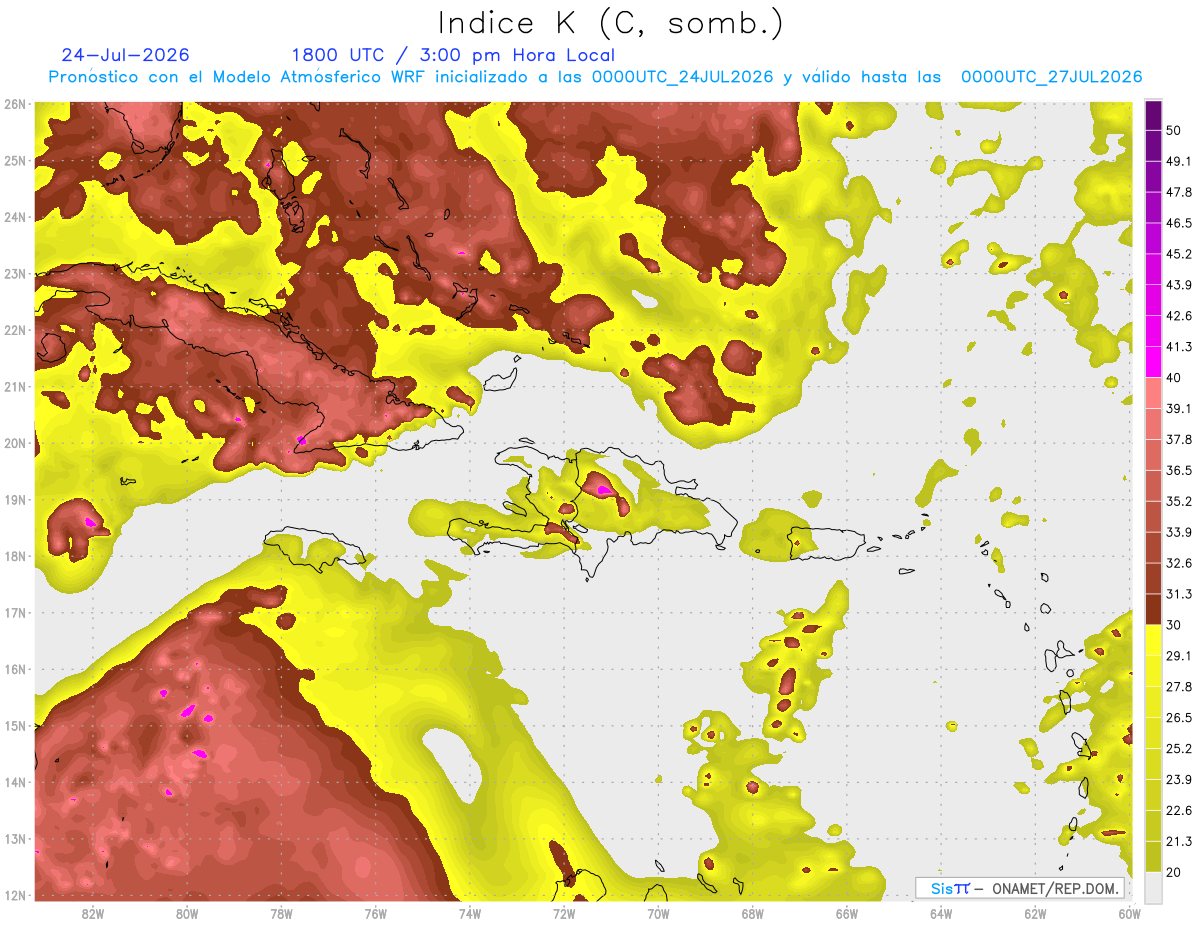
Task: Click the longitude label '80W'
Action: tap(187, 913)
